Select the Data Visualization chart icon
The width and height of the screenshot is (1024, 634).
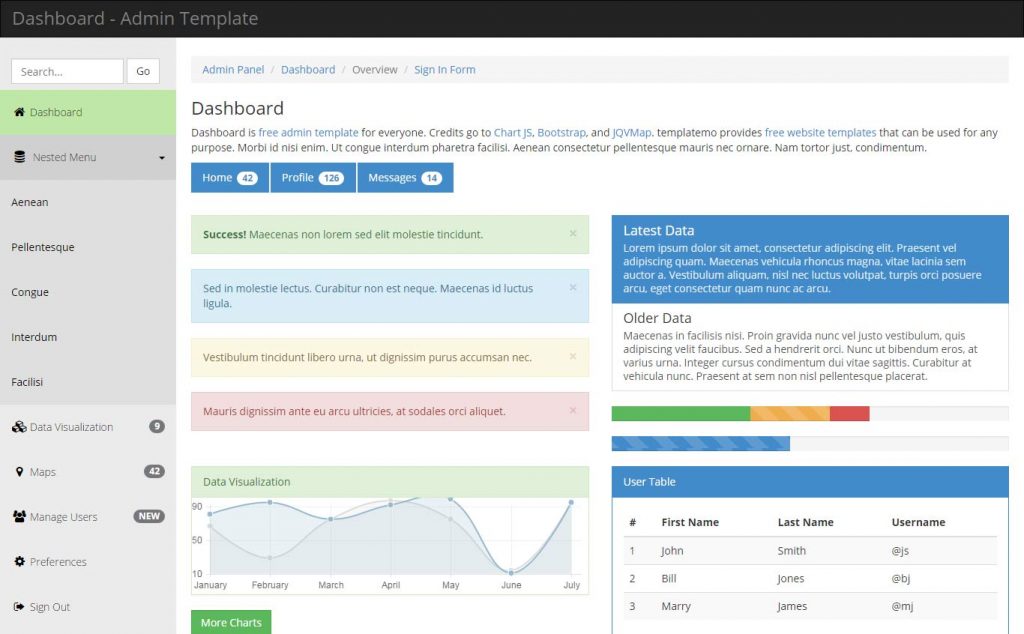pos(20,426)
